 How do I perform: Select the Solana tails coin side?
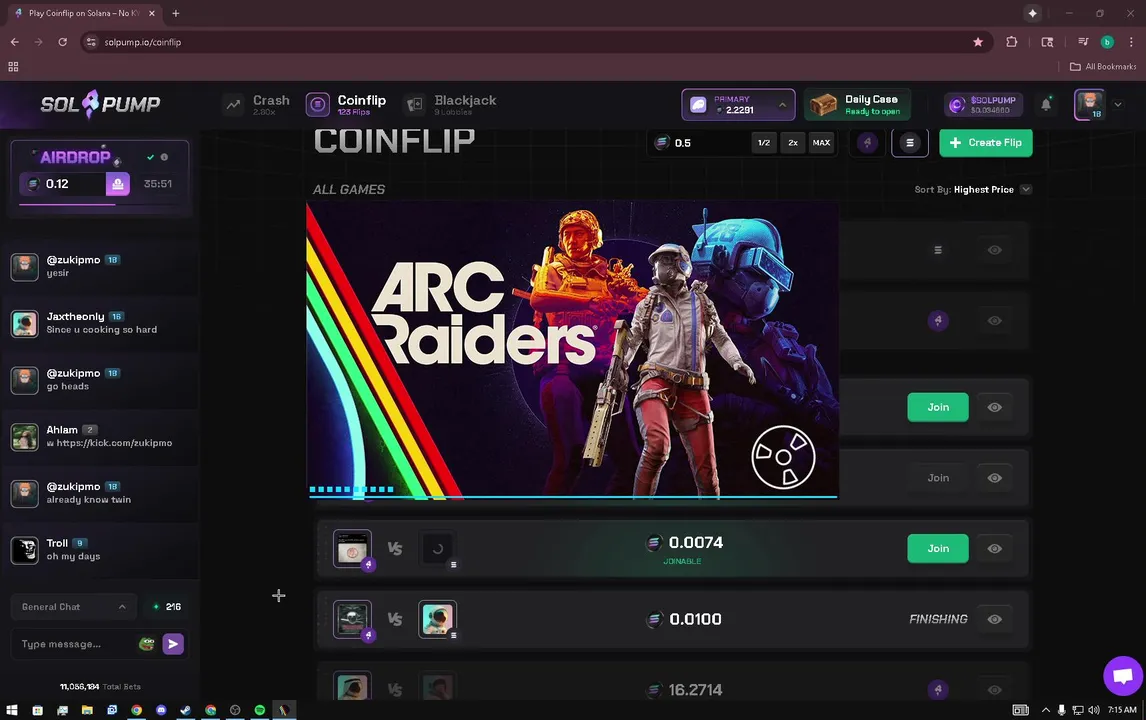(x=910, y=143)
